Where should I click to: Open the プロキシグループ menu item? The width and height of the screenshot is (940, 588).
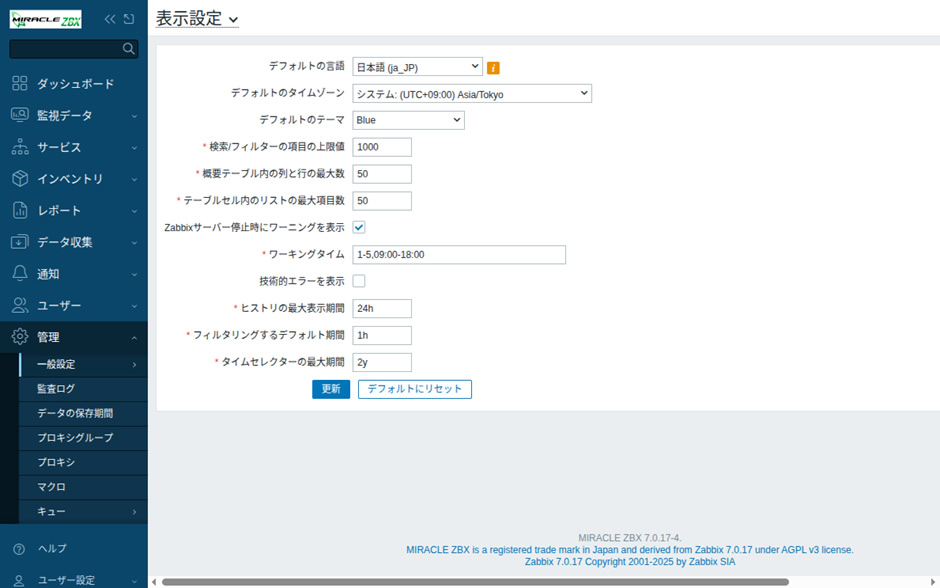point(75,438)
